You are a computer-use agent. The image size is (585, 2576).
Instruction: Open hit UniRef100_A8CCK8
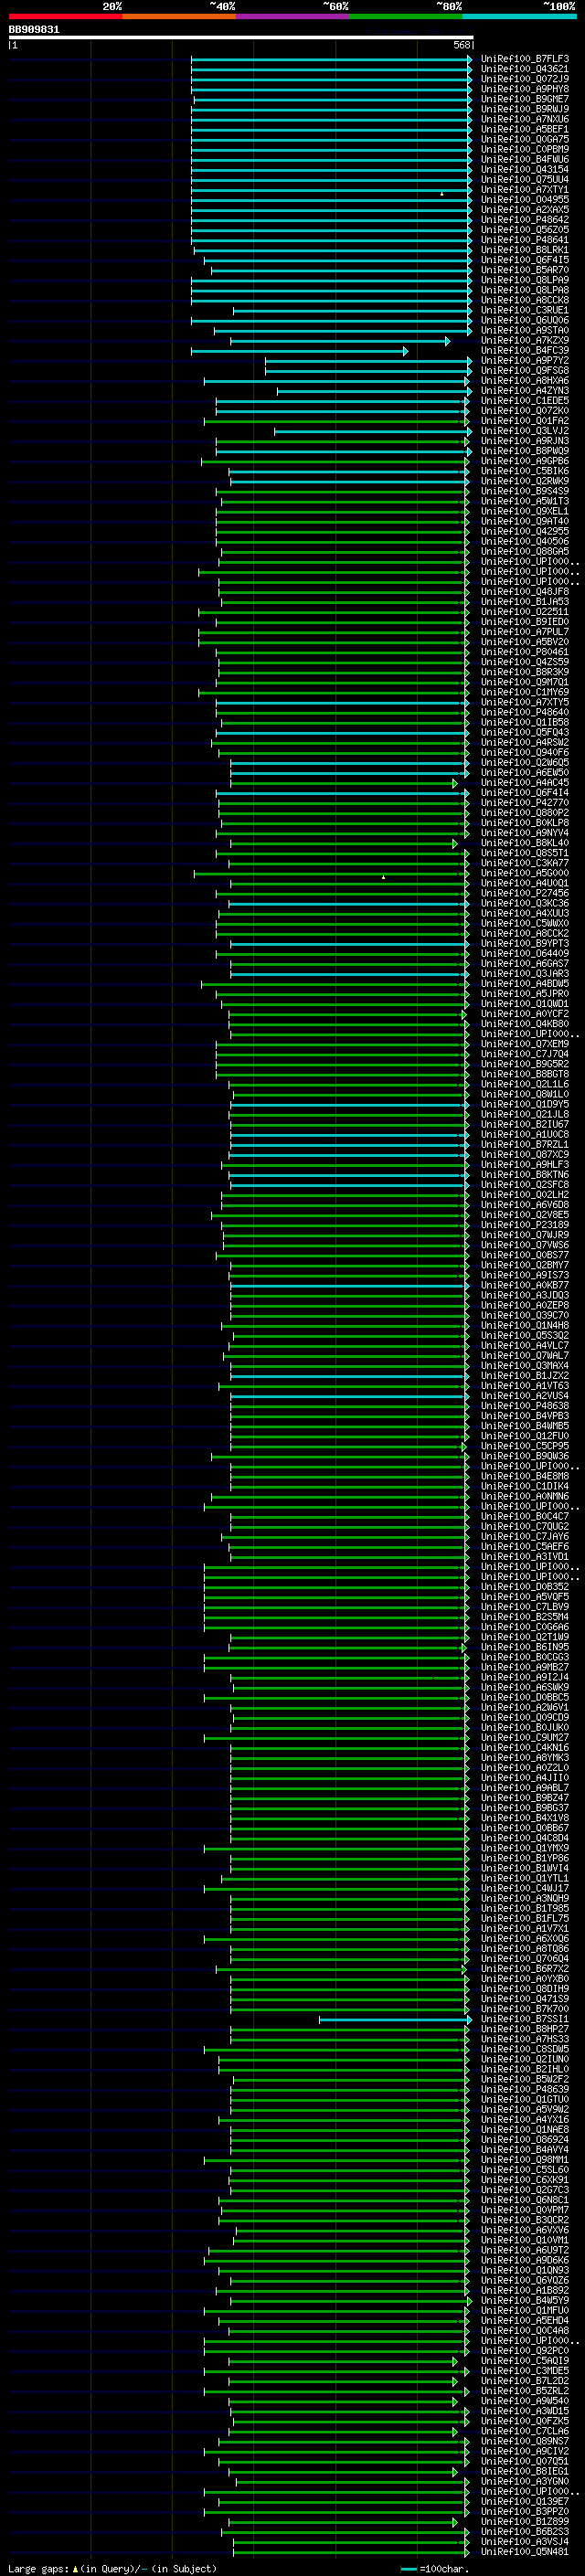524,300
